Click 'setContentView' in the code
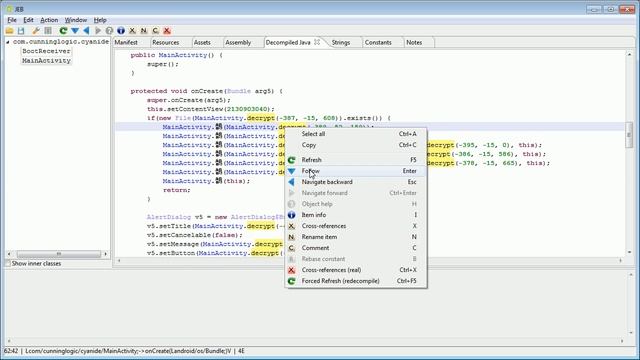 [x=195, y=109]
